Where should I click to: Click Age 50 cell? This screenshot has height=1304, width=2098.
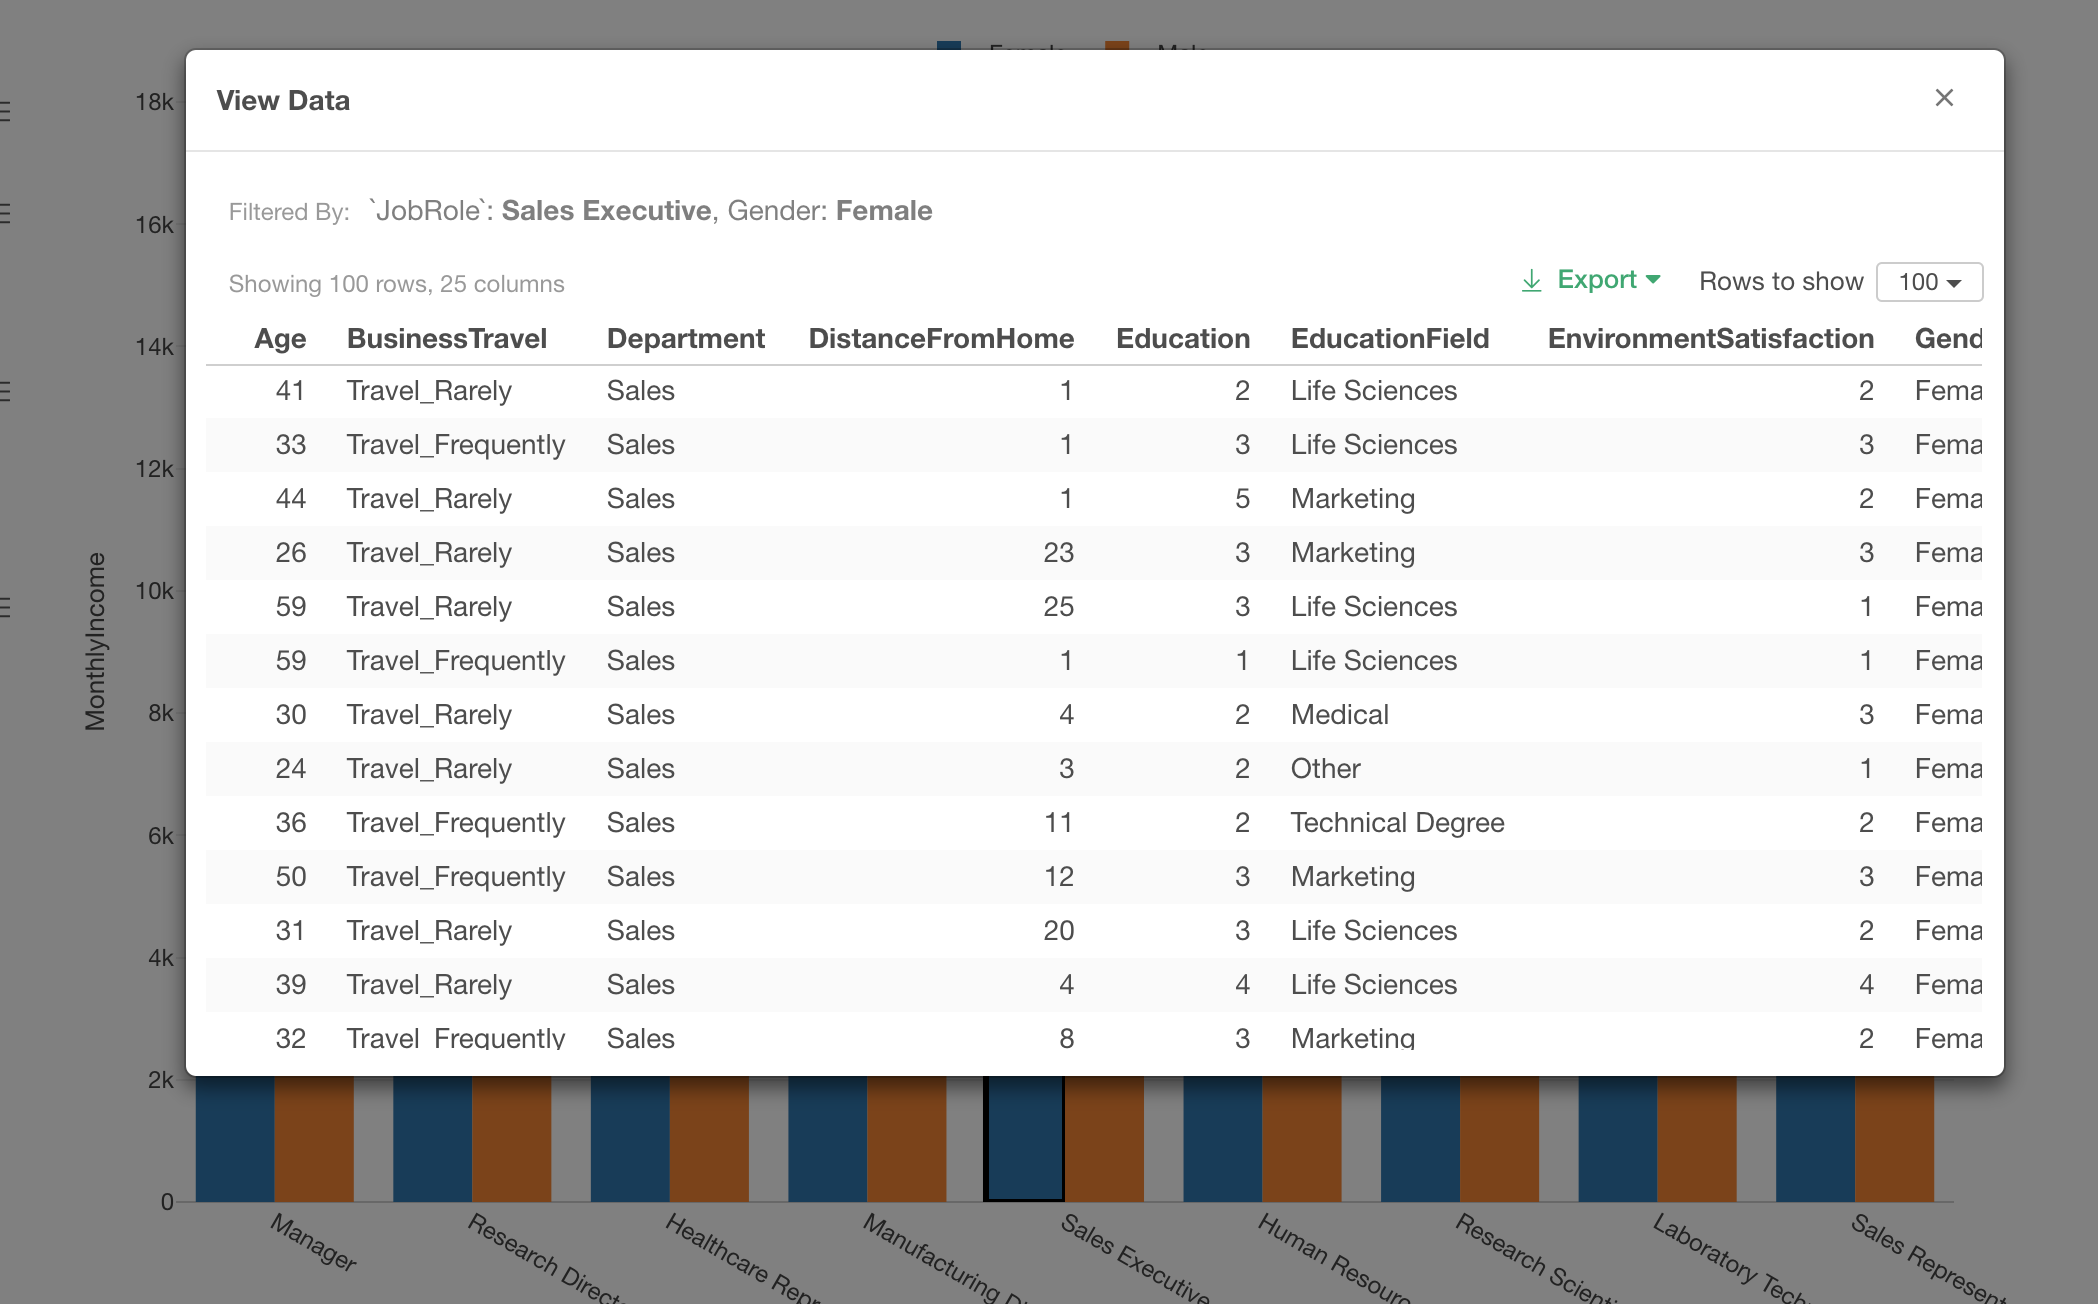coord(290,877)
